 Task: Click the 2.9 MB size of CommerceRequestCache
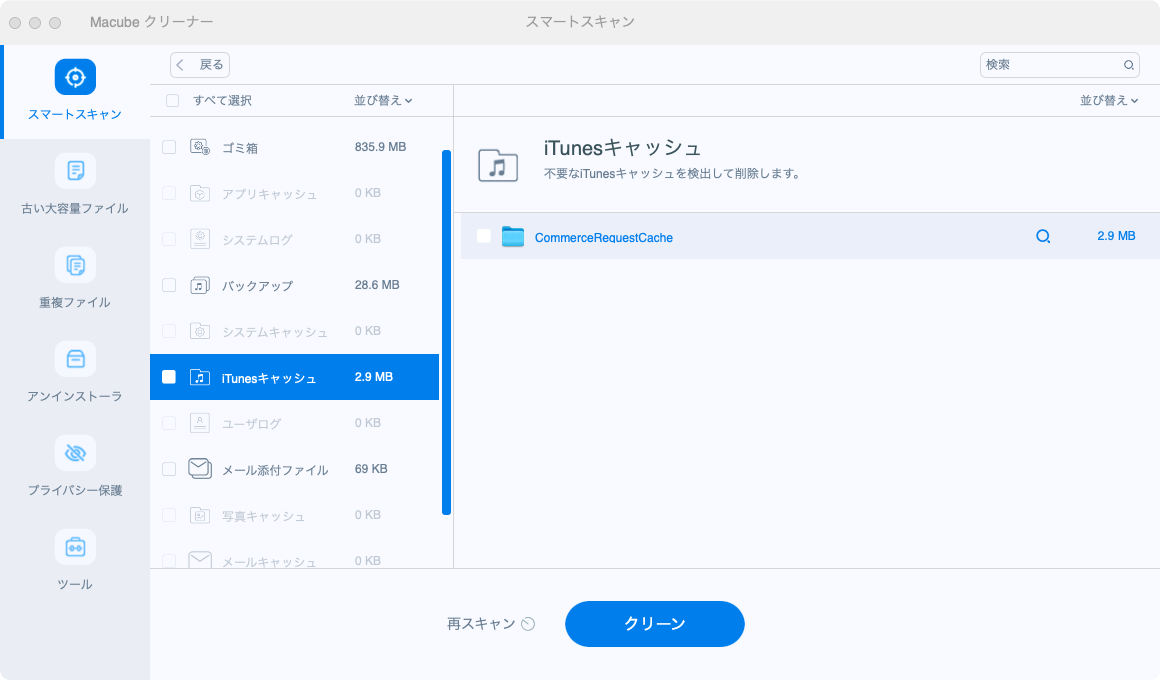click(1116, 236)
